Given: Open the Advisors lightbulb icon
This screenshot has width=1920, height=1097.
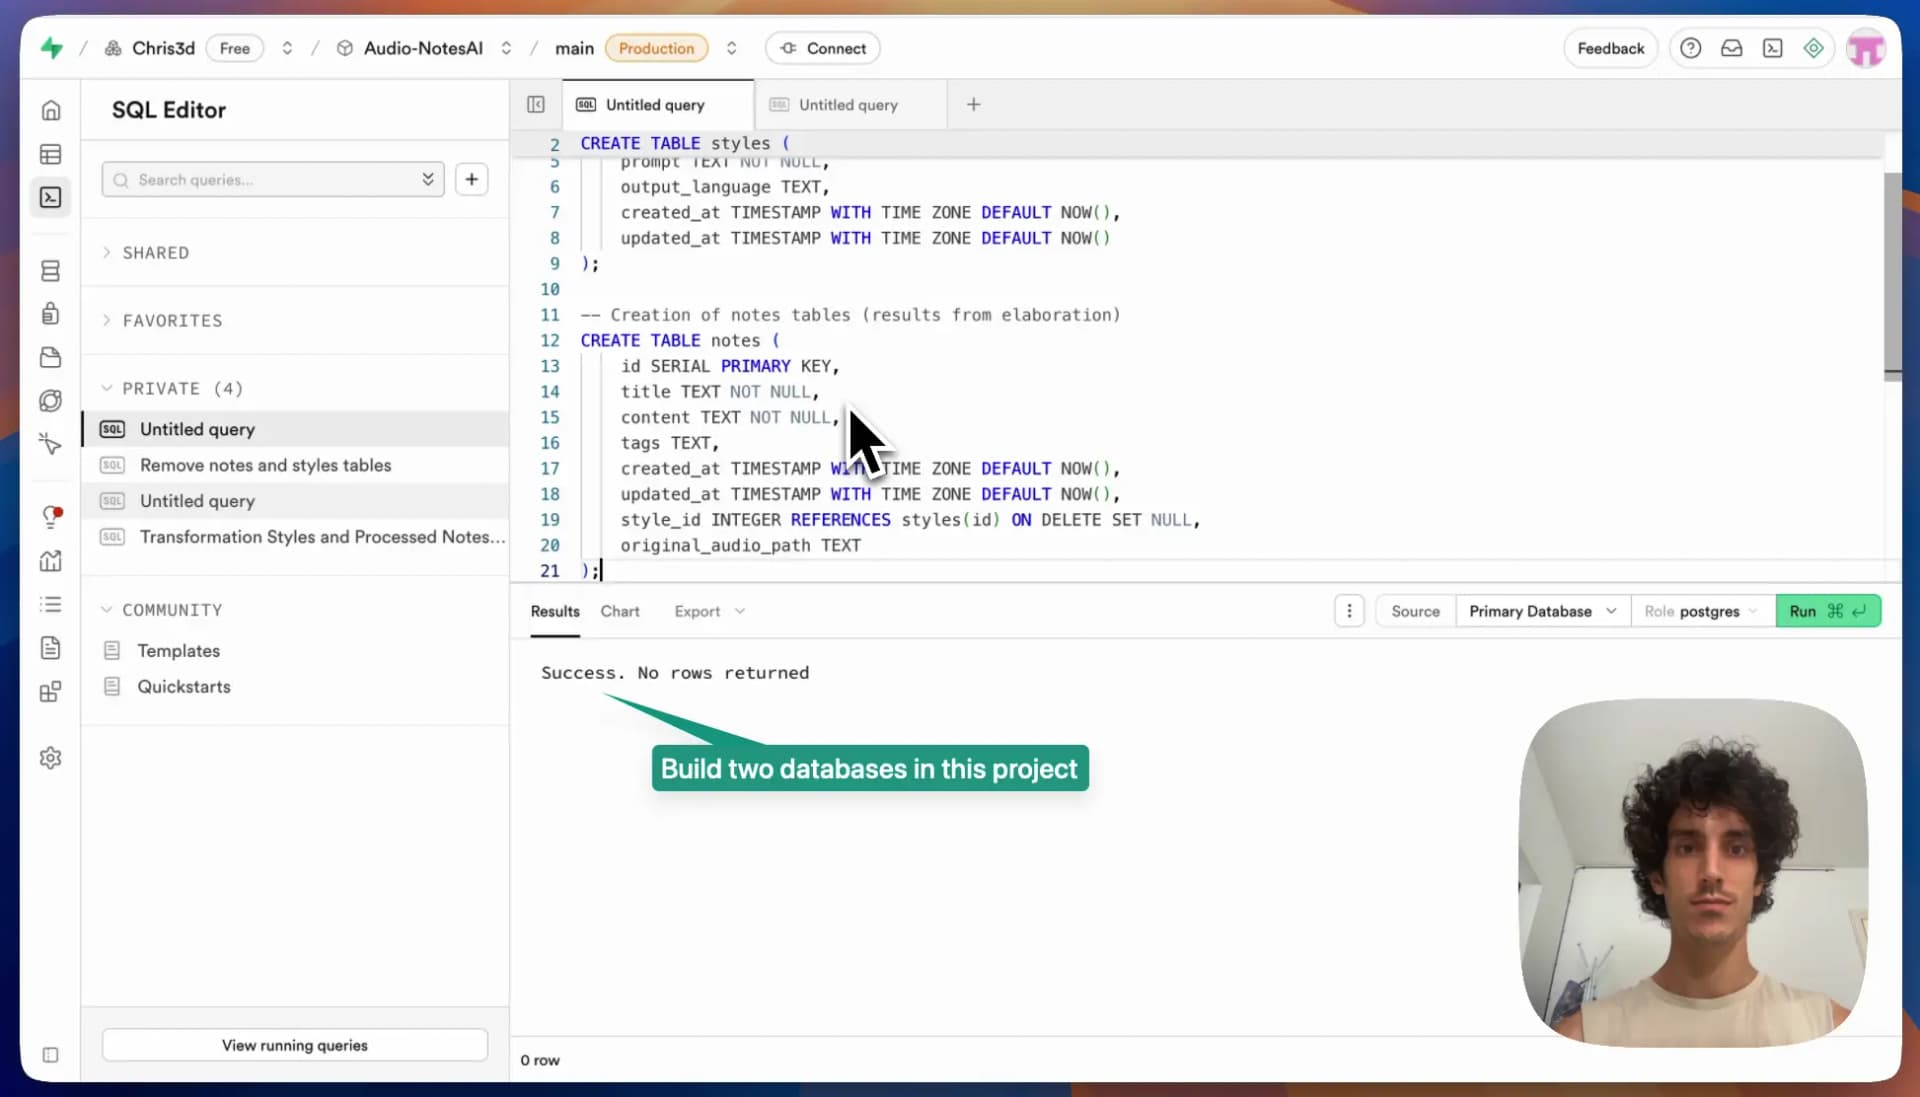Looking at the screenshot, I should 51,517.
